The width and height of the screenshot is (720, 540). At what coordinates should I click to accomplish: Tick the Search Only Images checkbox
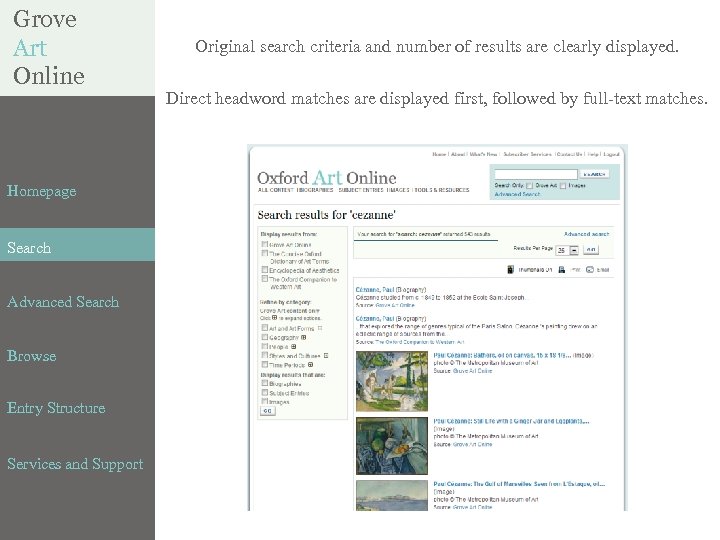[x=562, y=186]
